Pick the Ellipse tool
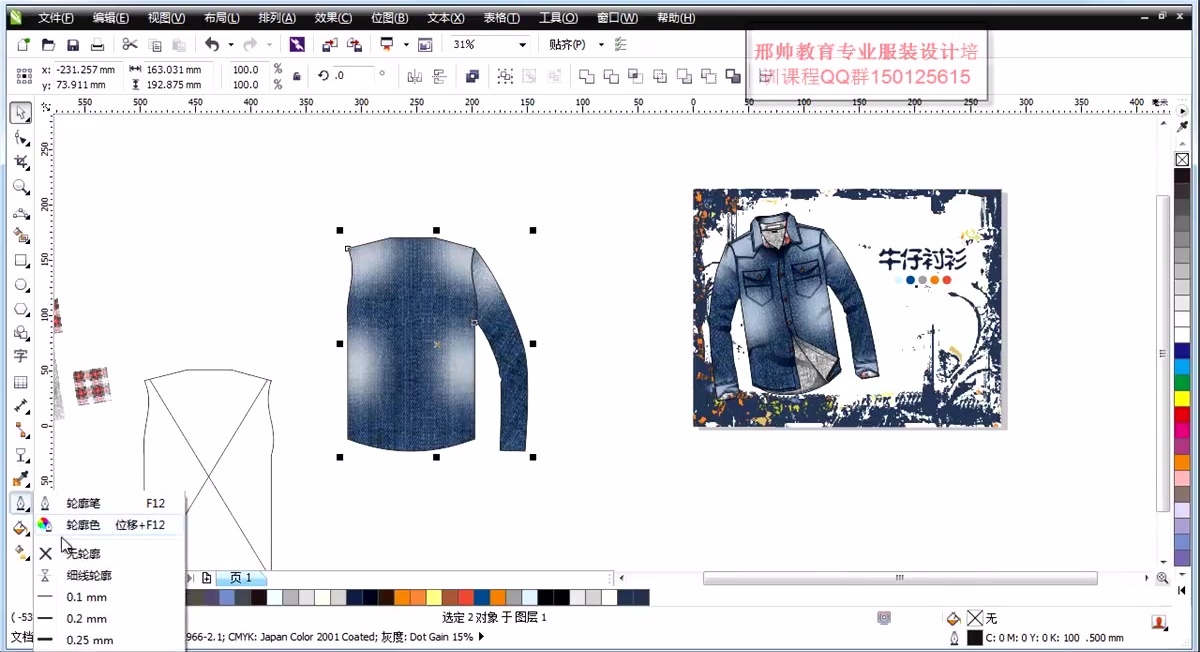 coord(20,285)
